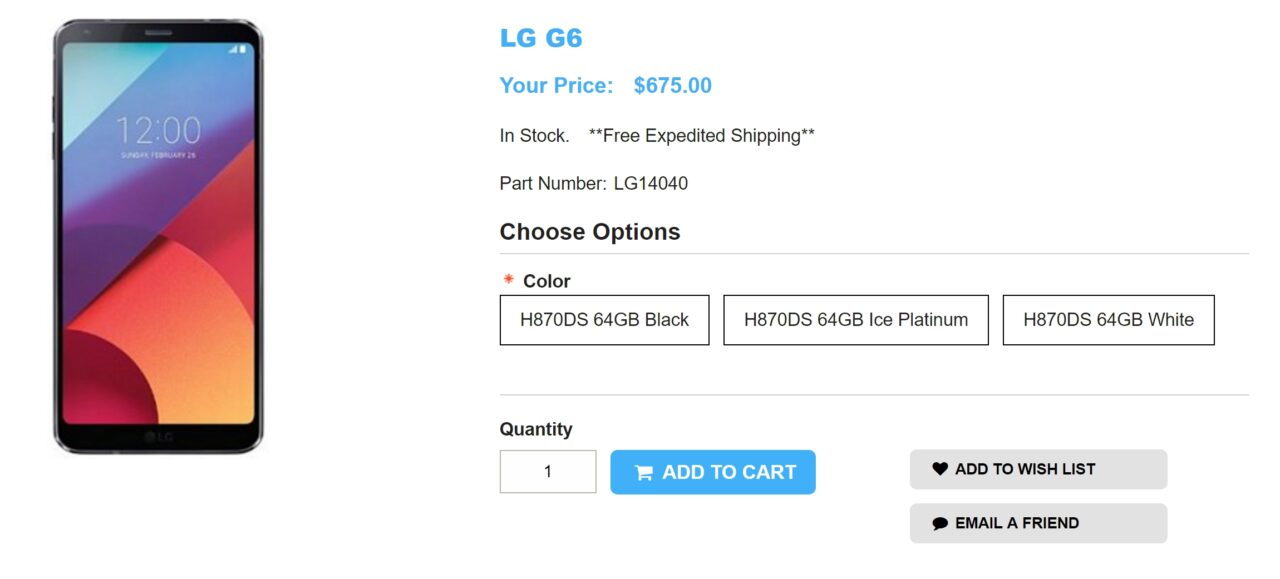1280x579 pixels.
Task: Select the H870DS 64GB Black option
Action: click(x=604, y=320)
